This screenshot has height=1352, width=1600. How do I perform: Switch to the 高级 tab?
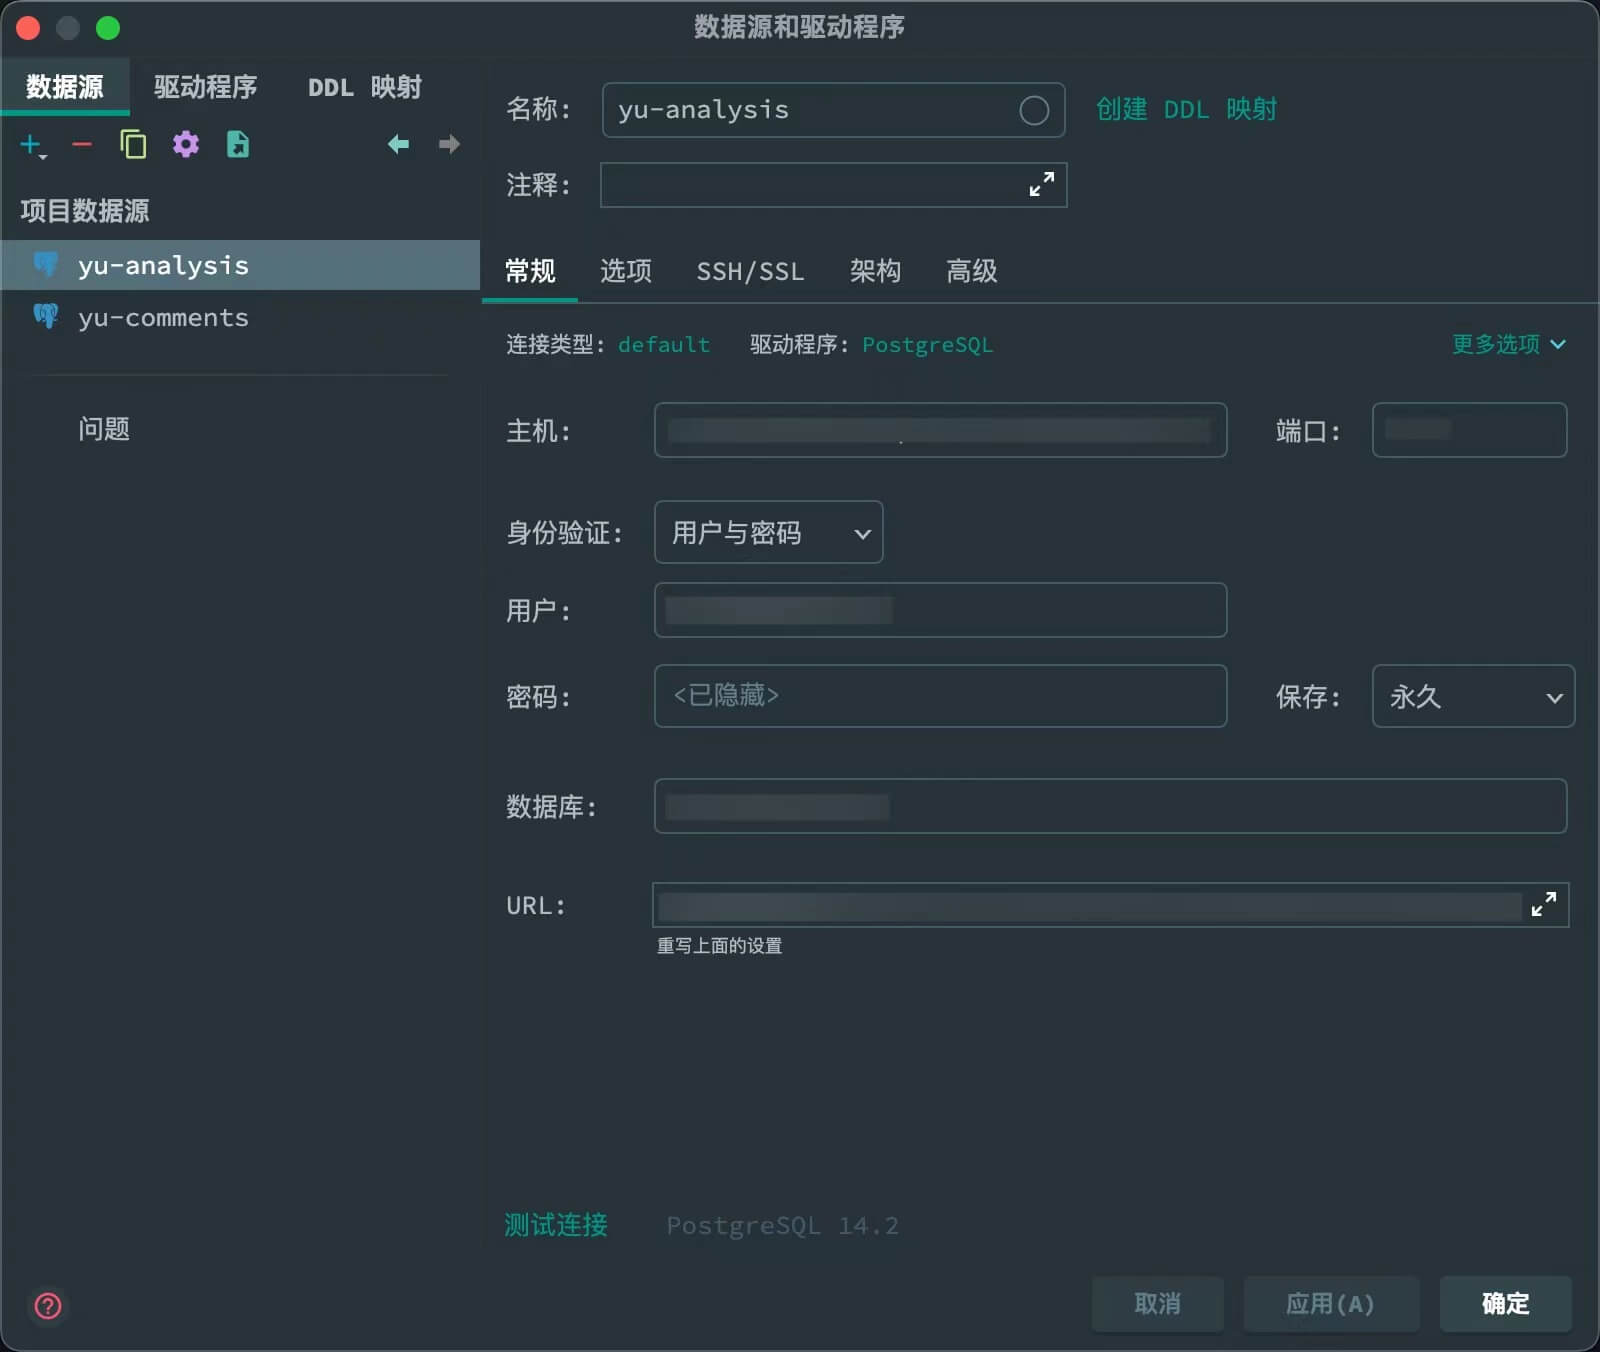pos(972,271)
